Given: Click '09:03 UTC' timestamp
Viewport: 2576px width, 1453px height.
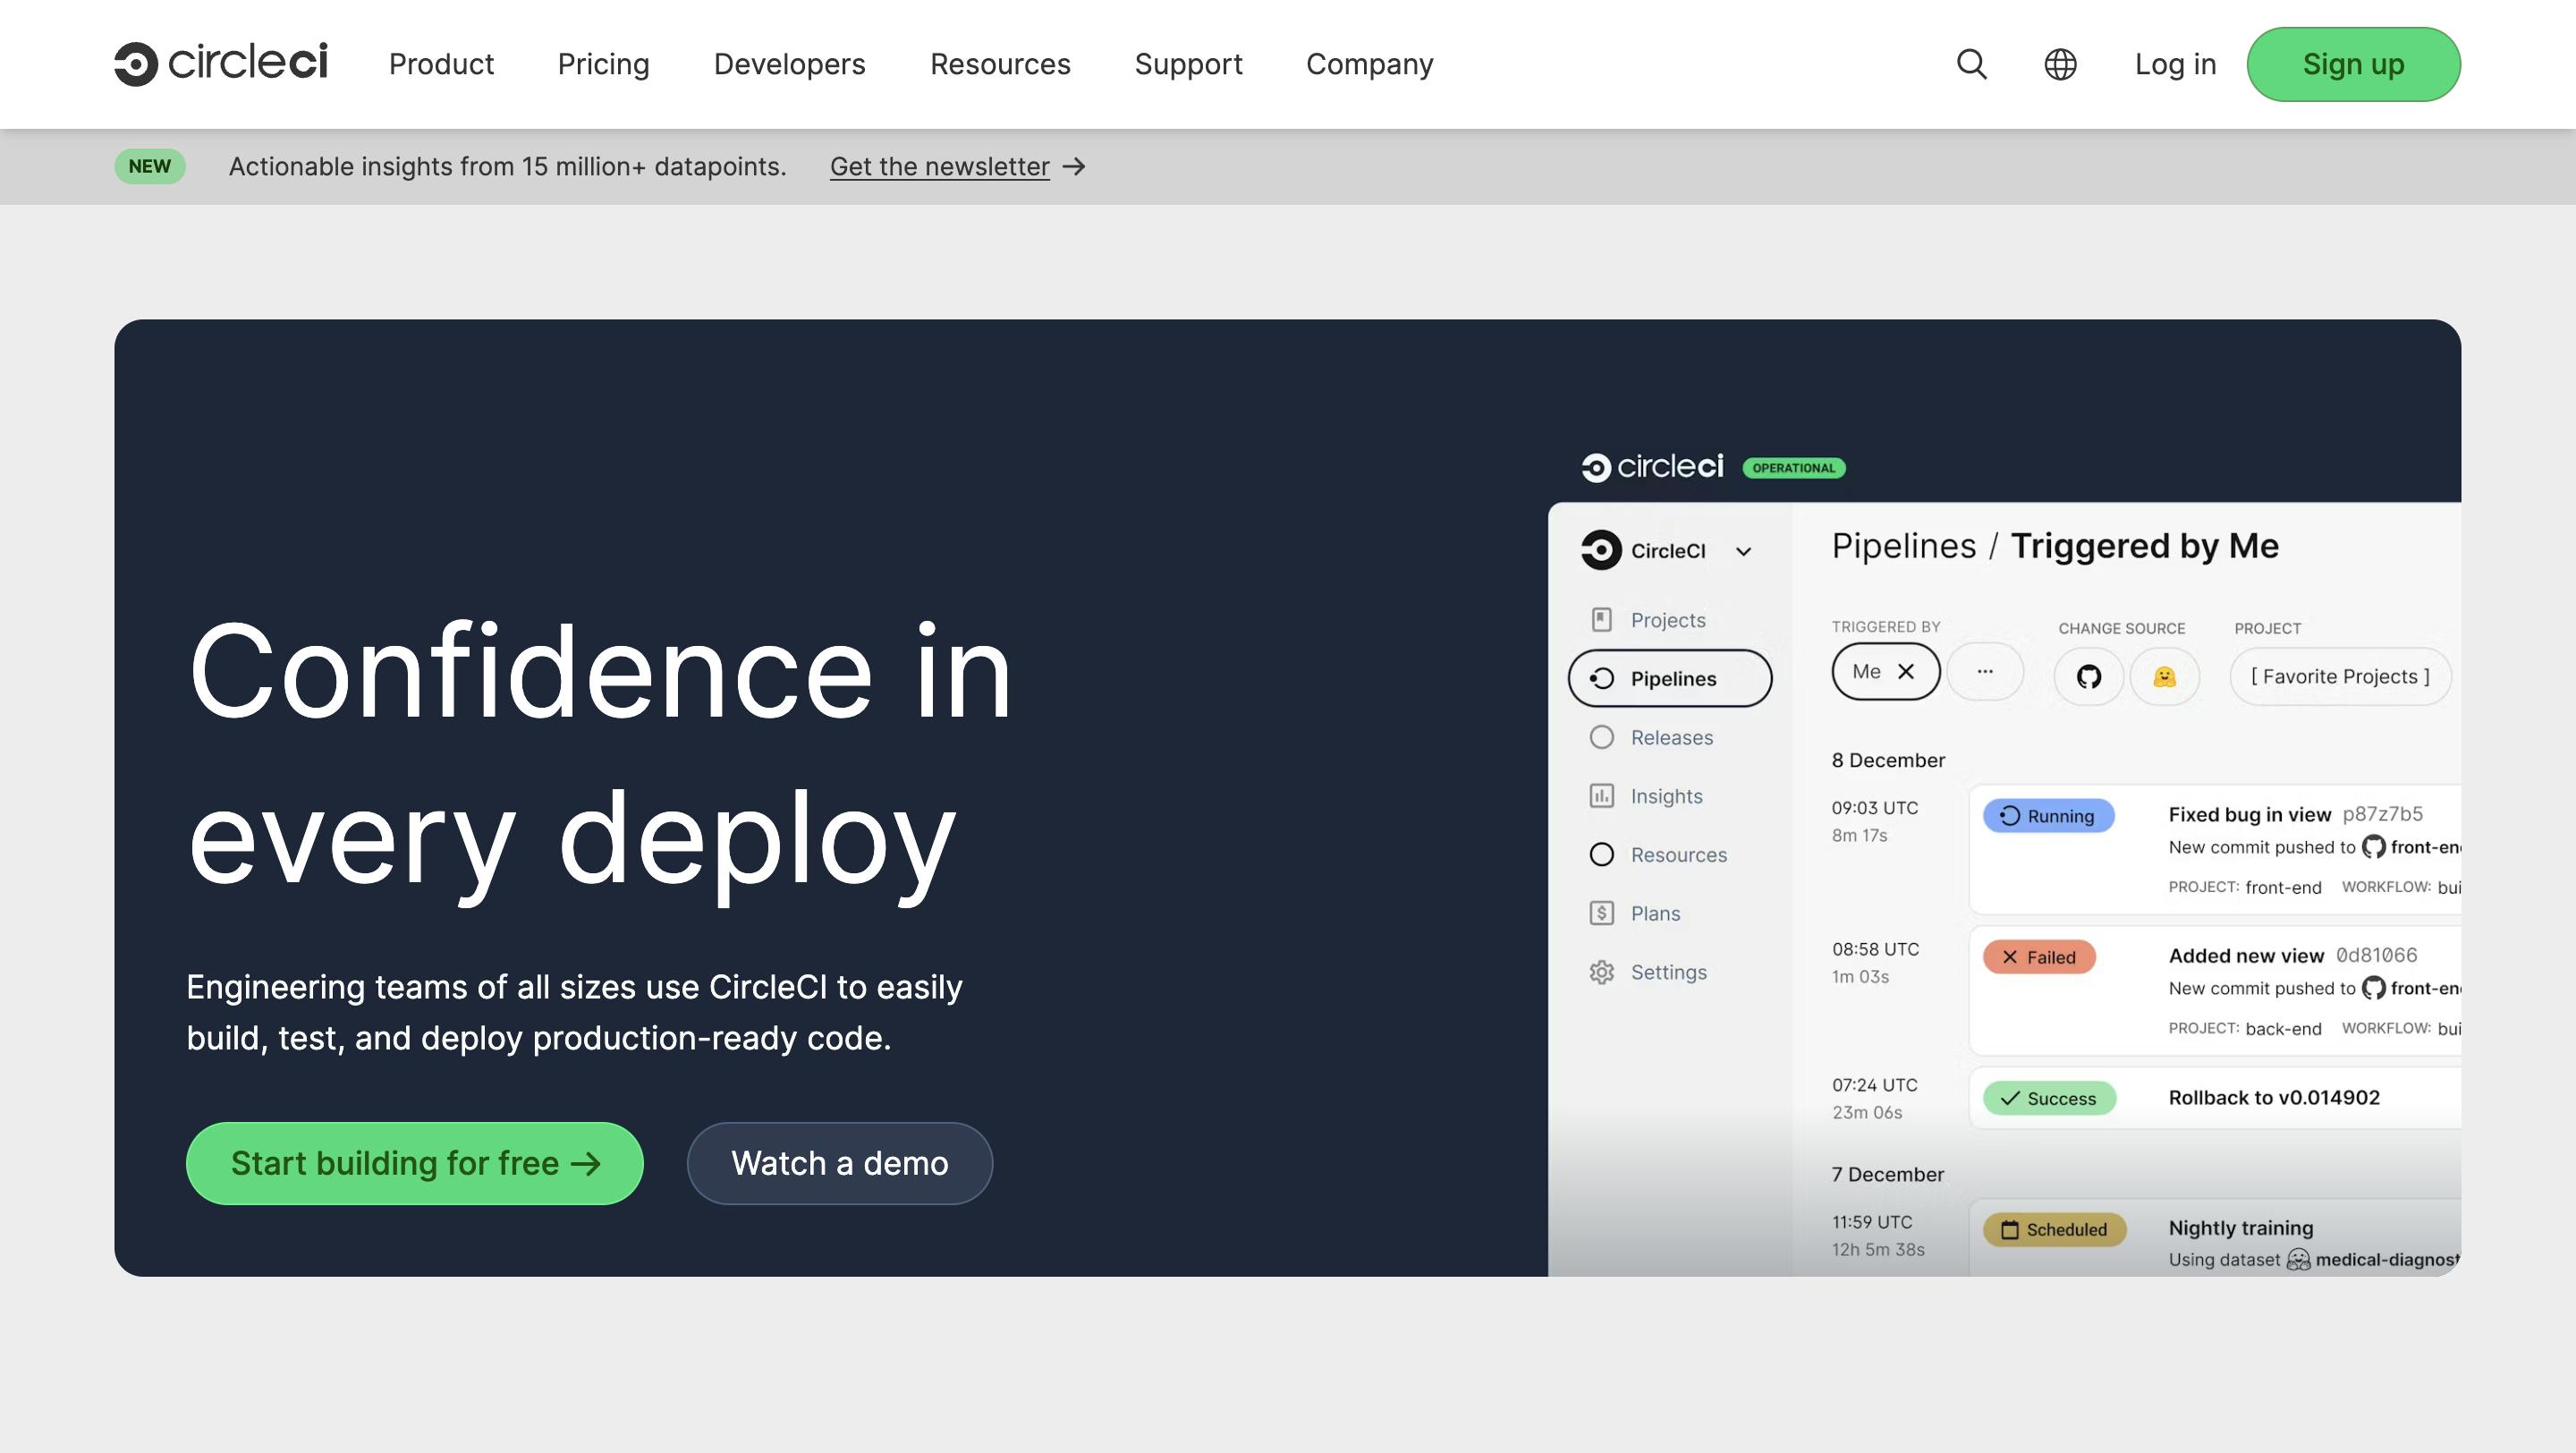Looking at the screenshot, I should (x=1874, y=807).
